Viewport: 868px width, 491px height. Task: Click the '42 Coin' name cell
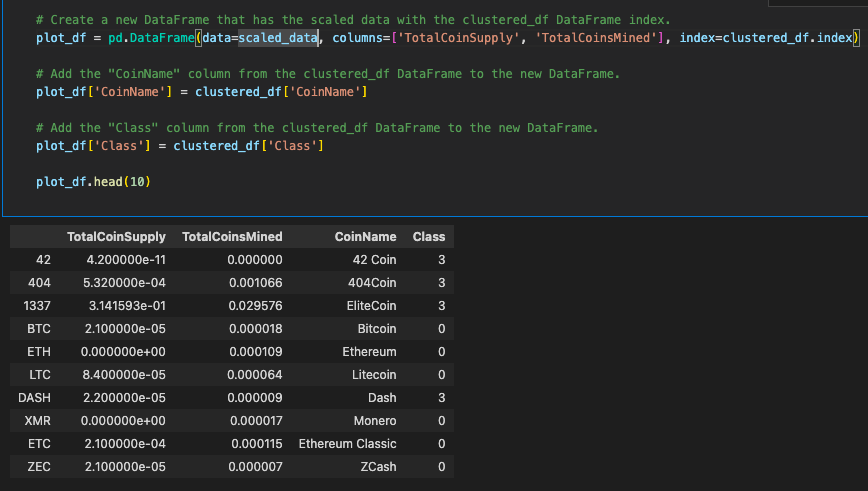pyautogui.click(x=374, y=260)
